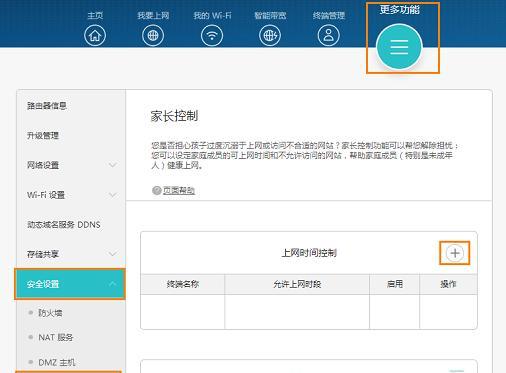Open the 主页 home icon
The image size is (506, 373).
[x=95, y=35]
